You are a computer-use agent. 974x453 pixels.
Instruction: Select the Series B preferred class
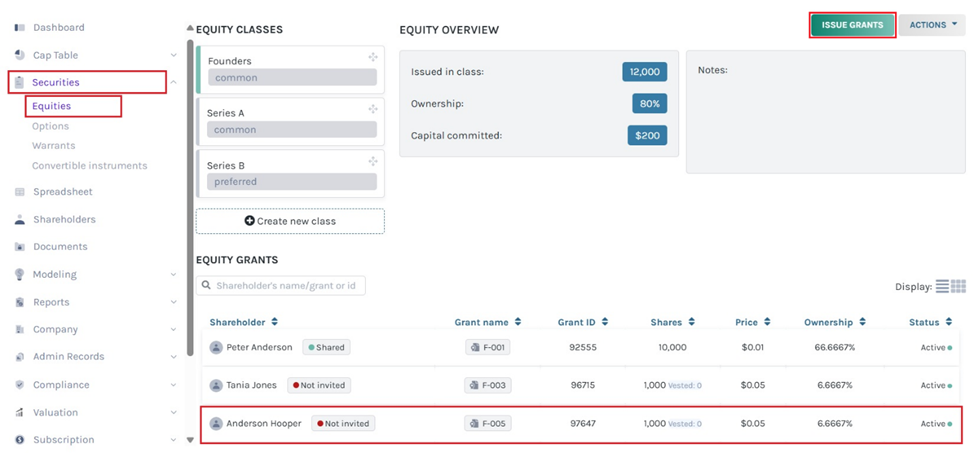tap(290, 173)
